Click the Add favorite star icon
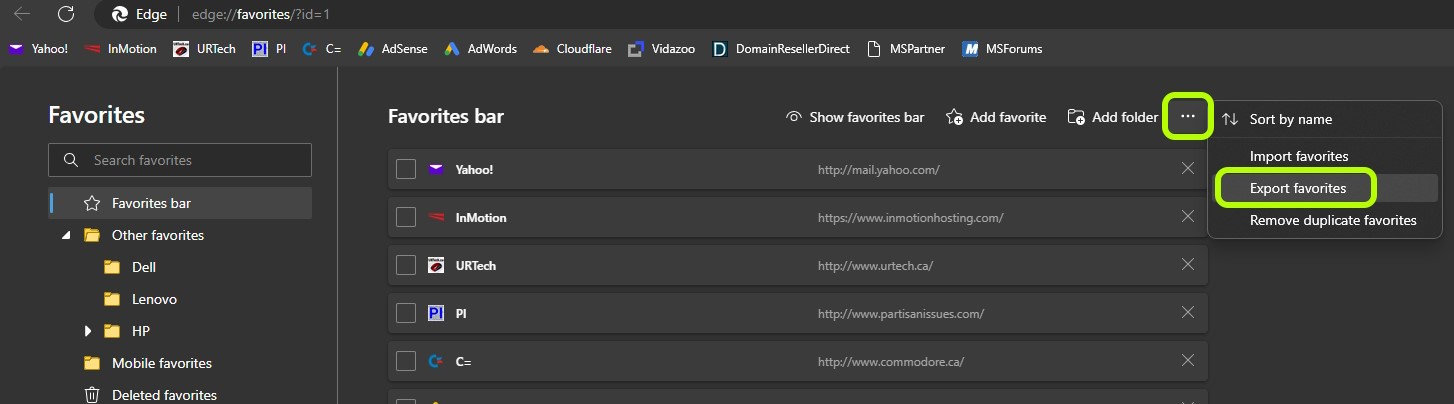This screenshot has height=404, width=1454. pyautogui.click(x=954, y=117)
